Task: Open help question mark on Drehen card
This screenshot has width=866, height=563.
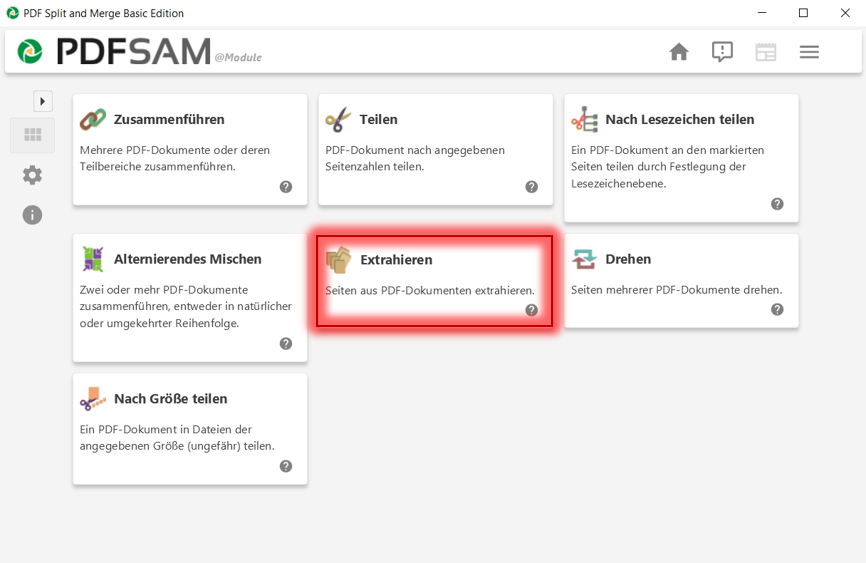Action: [x=777, y=309]
